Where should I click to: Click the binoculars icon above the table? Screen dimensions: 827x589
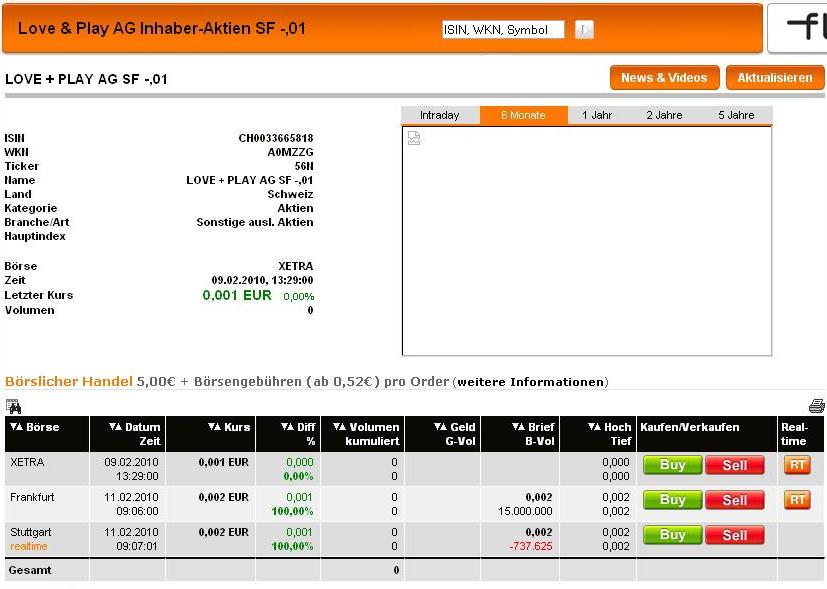tap(13, 406)
